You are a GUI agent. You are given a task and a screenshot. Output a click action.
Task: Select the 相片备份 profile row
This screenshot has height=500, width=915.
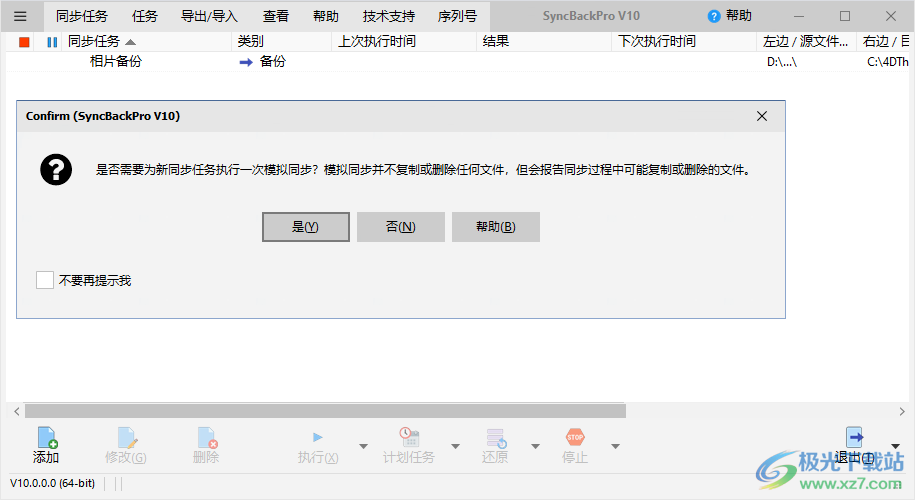tap(458, 62)
